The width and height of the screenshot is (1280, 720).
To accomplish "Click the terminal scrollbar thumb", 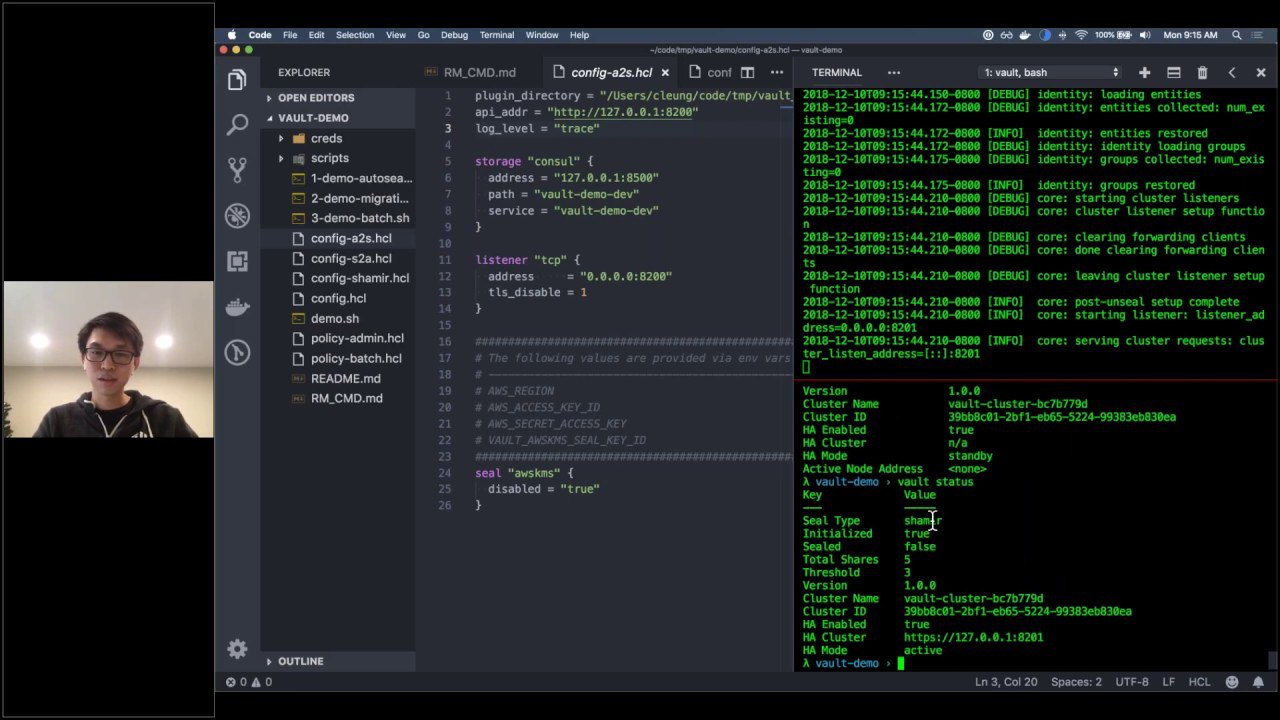I will (x=1272, y=659).
